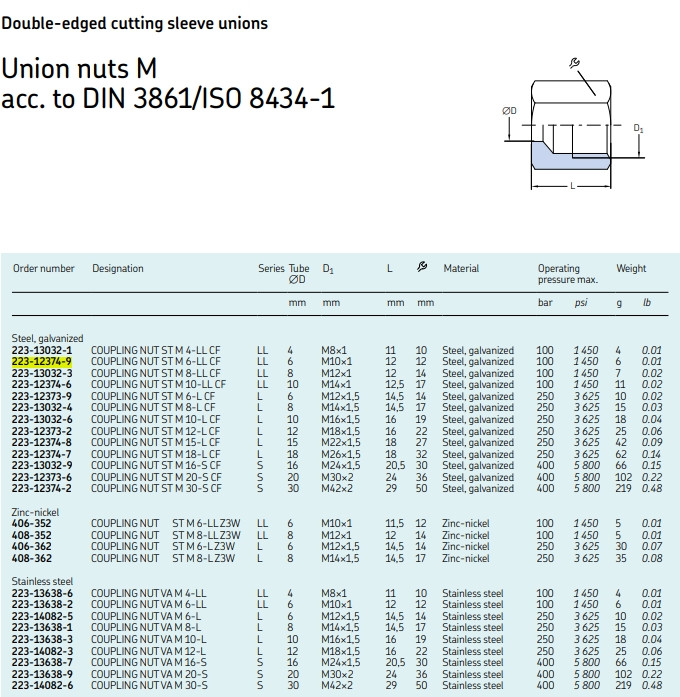Open order number 223-13032-1
The image size is (680, 697).
pos(42,350)
